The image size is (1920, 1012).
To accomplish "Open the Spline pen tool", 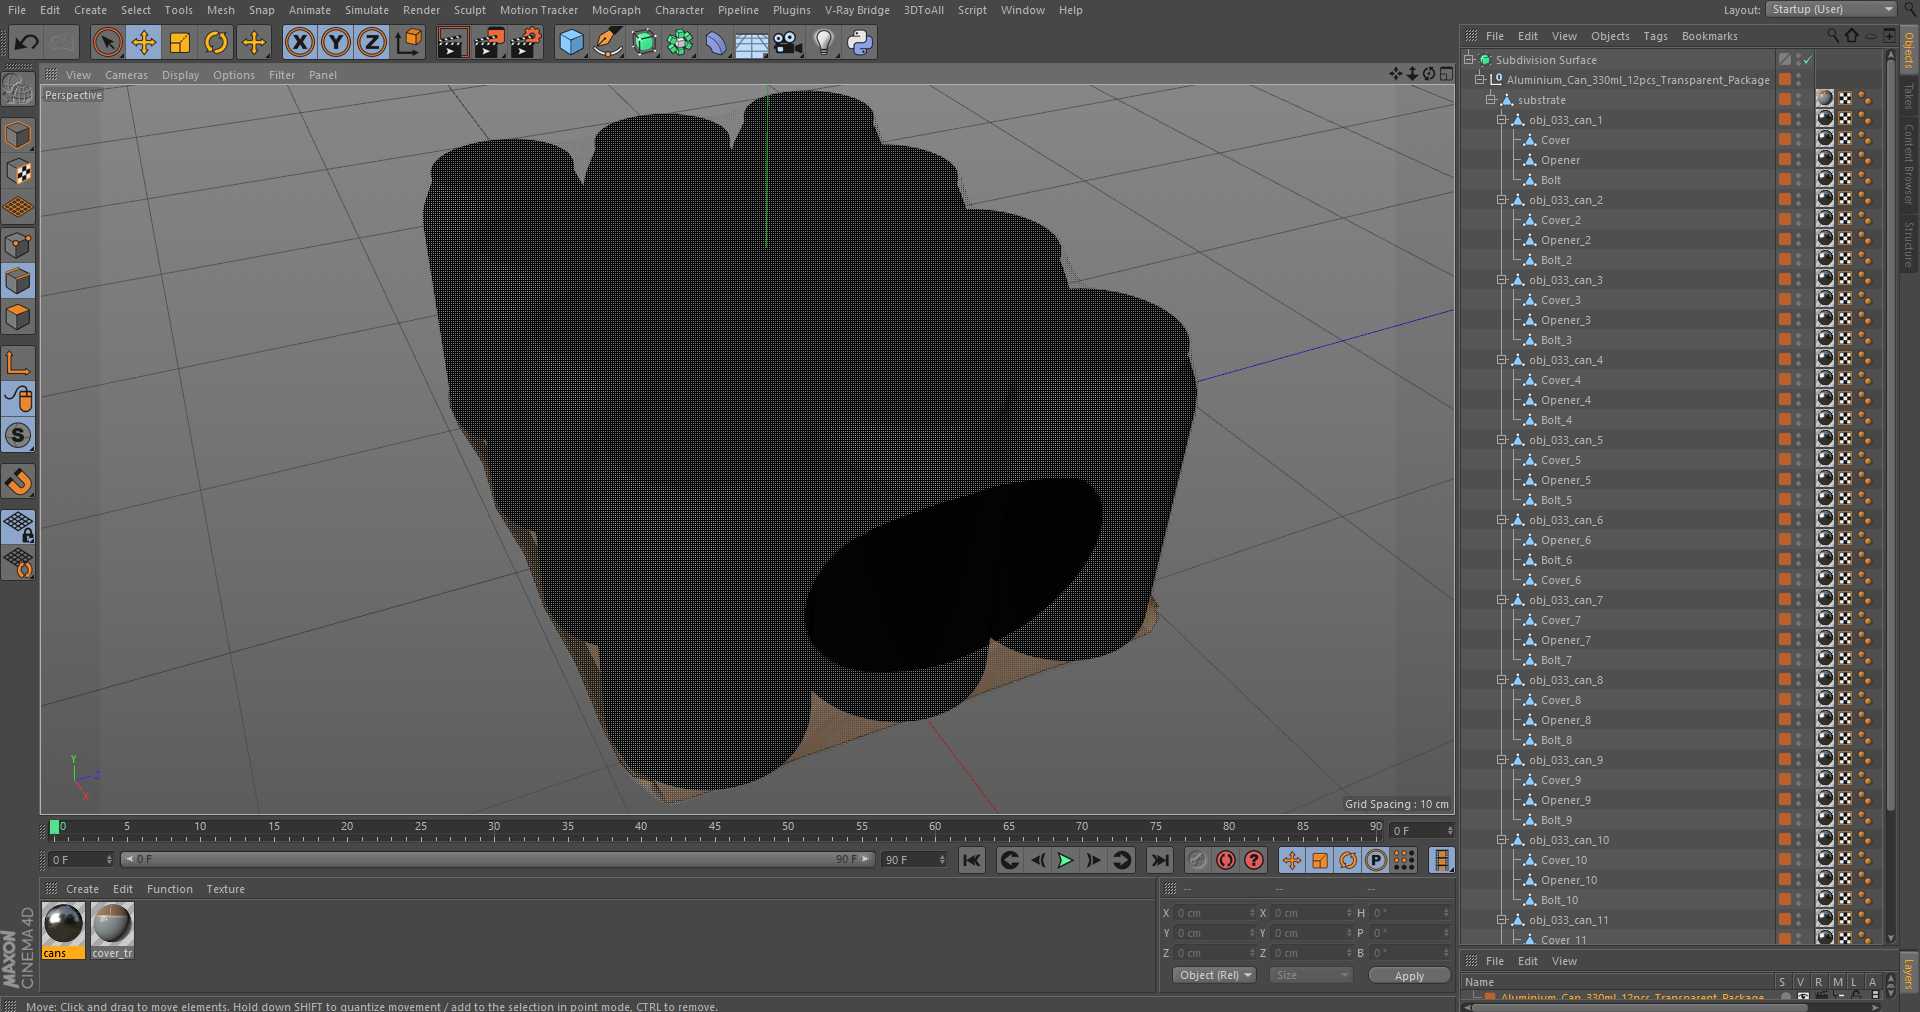I will point(607,42).
